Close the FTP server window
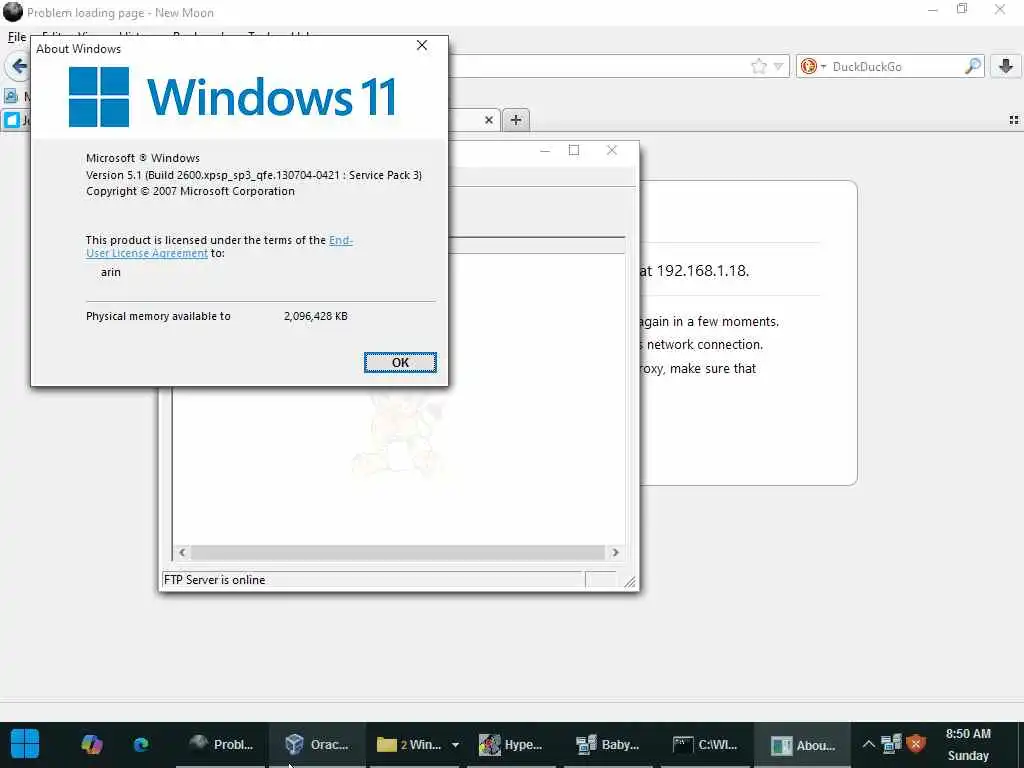Screen dimensions: 1024x768 (x=611, y=151)
